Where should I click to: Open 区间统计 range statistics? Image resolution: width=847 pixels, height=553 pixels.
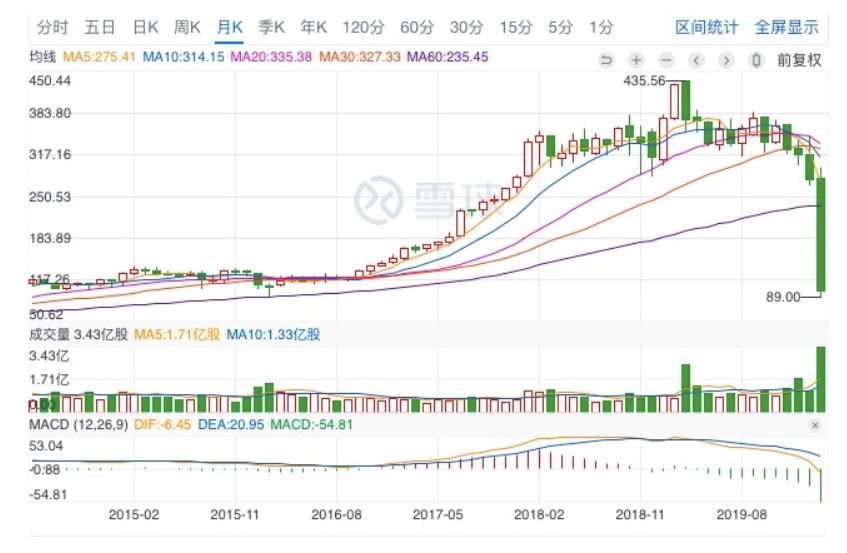coord(707,27)
